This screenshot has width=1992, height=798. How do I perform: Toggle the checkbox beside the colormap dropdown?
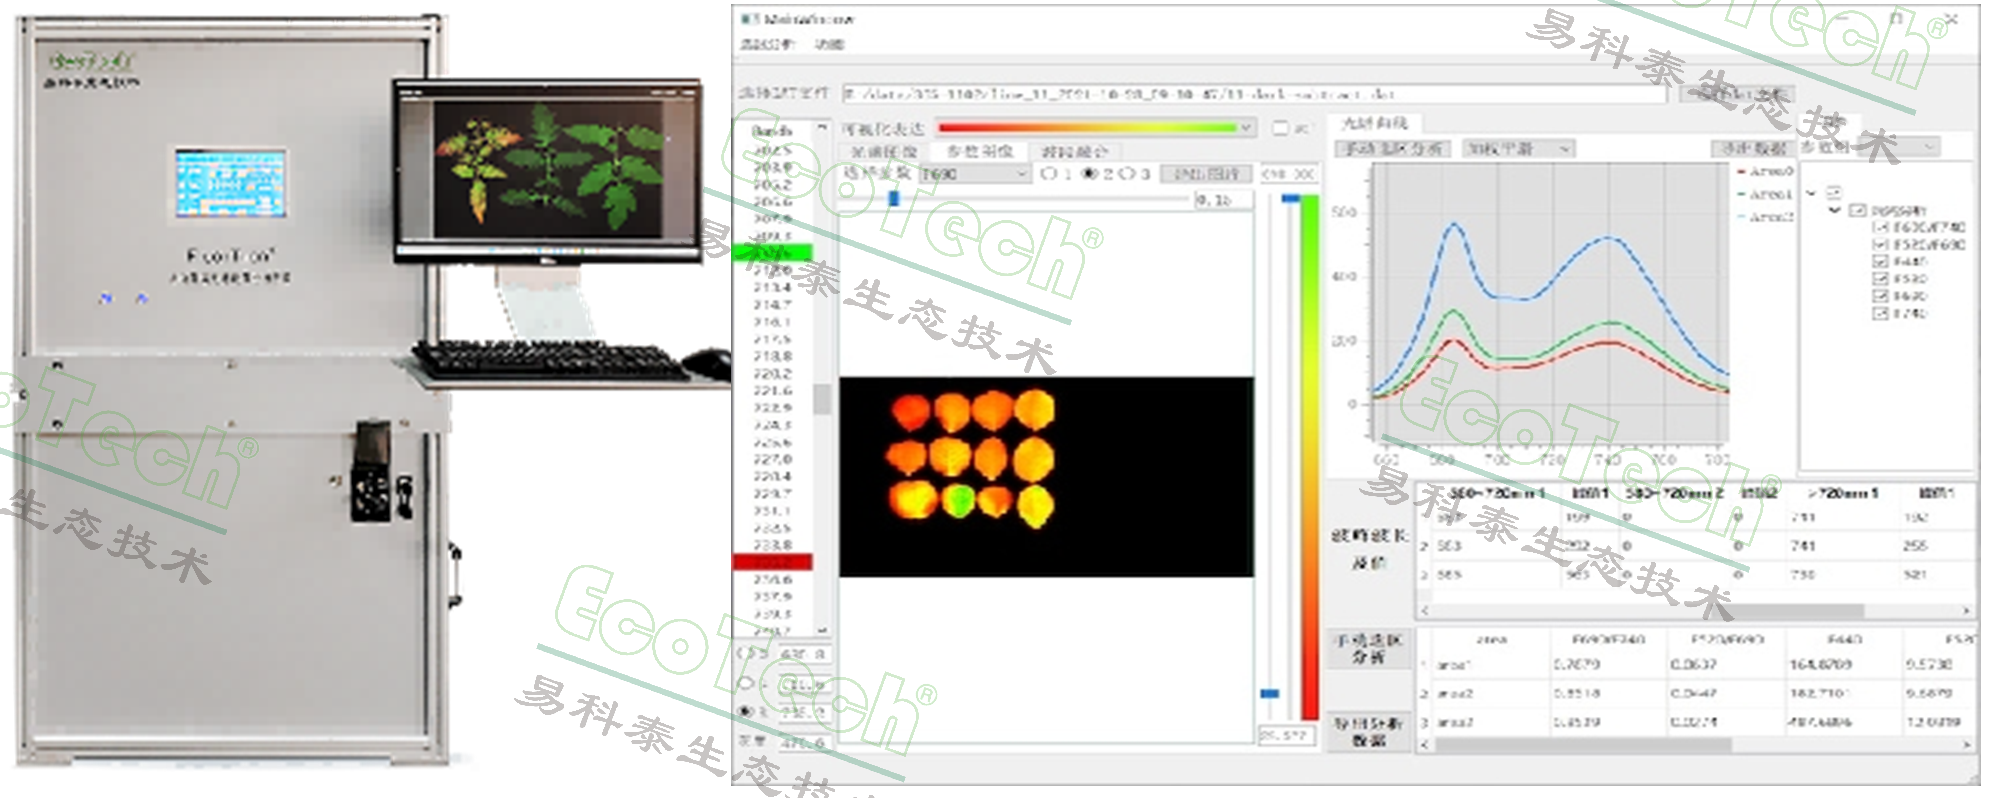tap(1280, 128)
